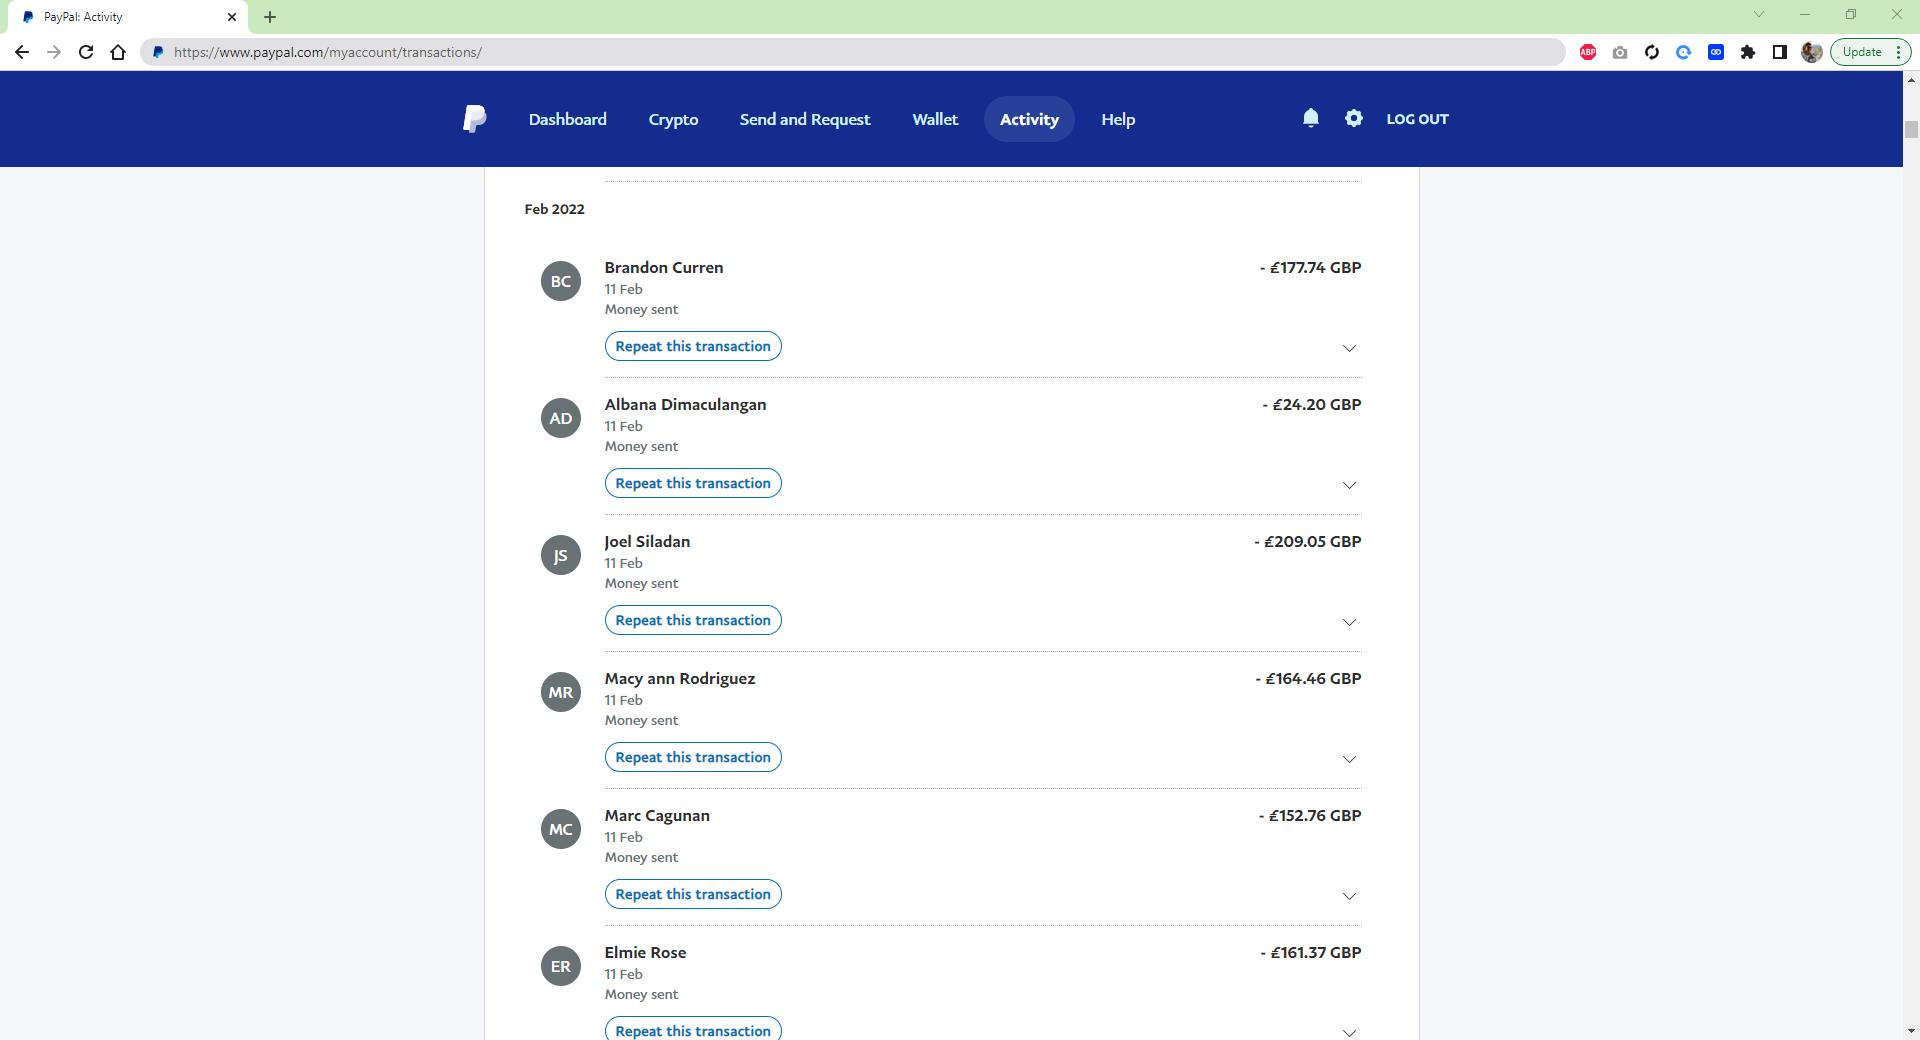1920x1040 pixels.
Task: Expand Brandon Curren transaction details
Action: click(x=1348, y=348)
